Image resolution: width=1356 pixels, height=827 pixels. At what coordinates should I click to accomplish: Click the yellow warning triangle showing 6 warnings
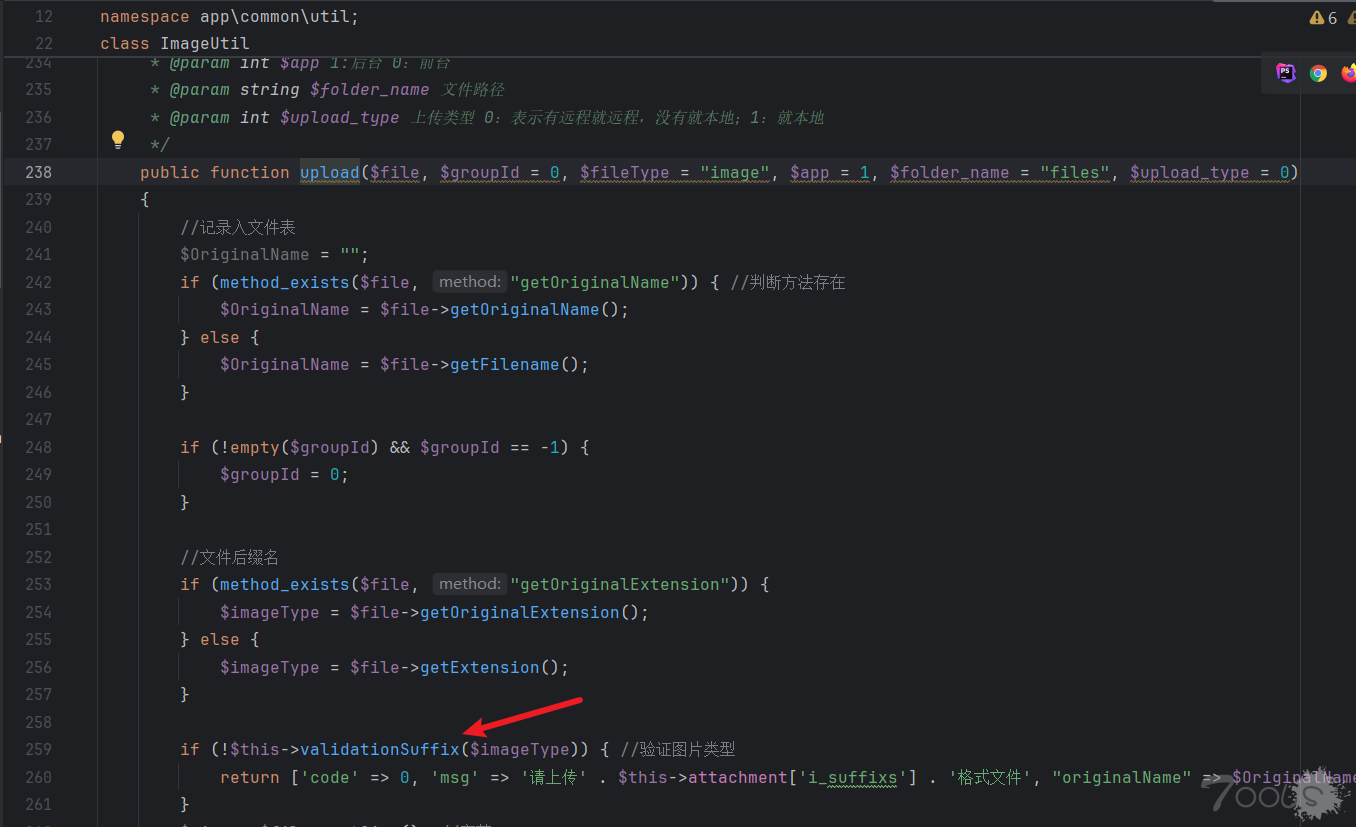pyautogui.click(x=1318, y=17)
